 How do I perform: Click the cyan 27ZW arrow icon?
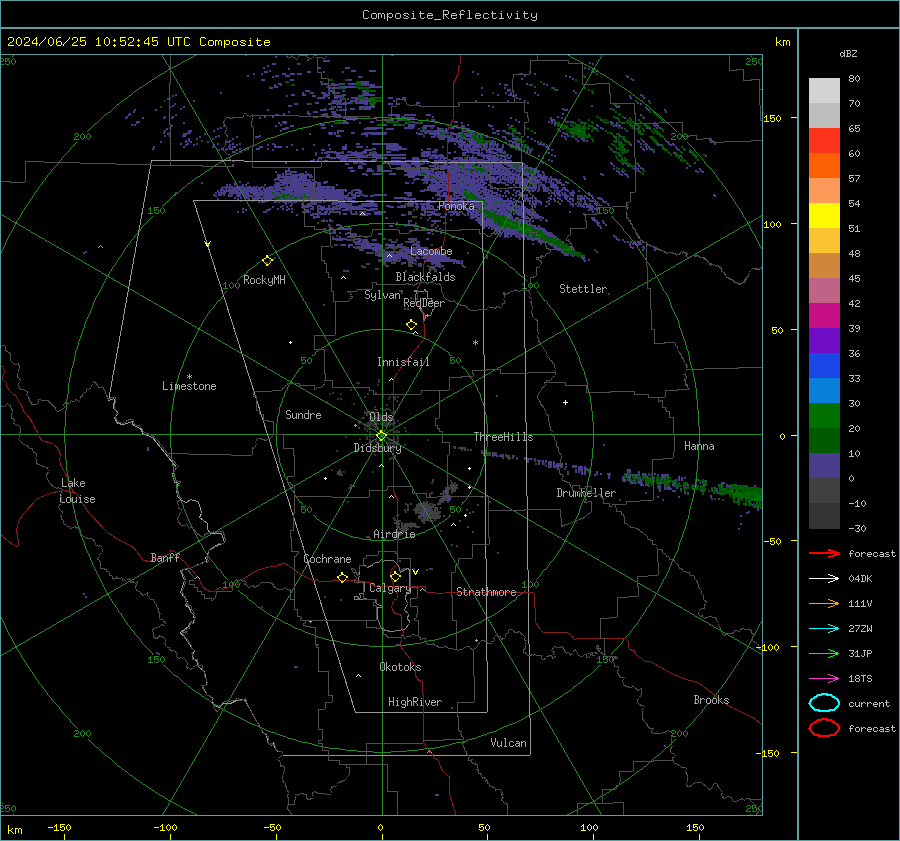coord(824,629)
